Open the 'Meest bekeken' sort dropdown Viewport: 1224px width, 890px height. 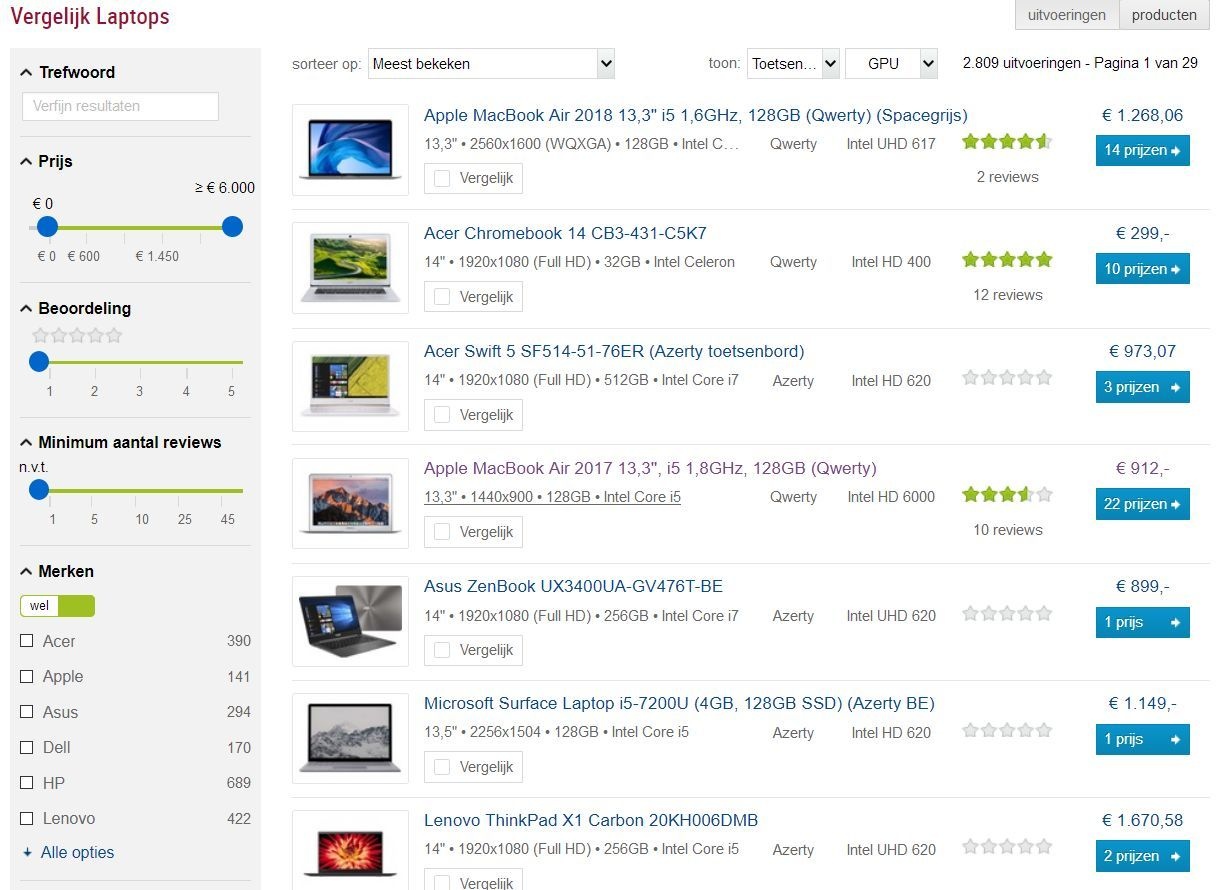(491, 63)
